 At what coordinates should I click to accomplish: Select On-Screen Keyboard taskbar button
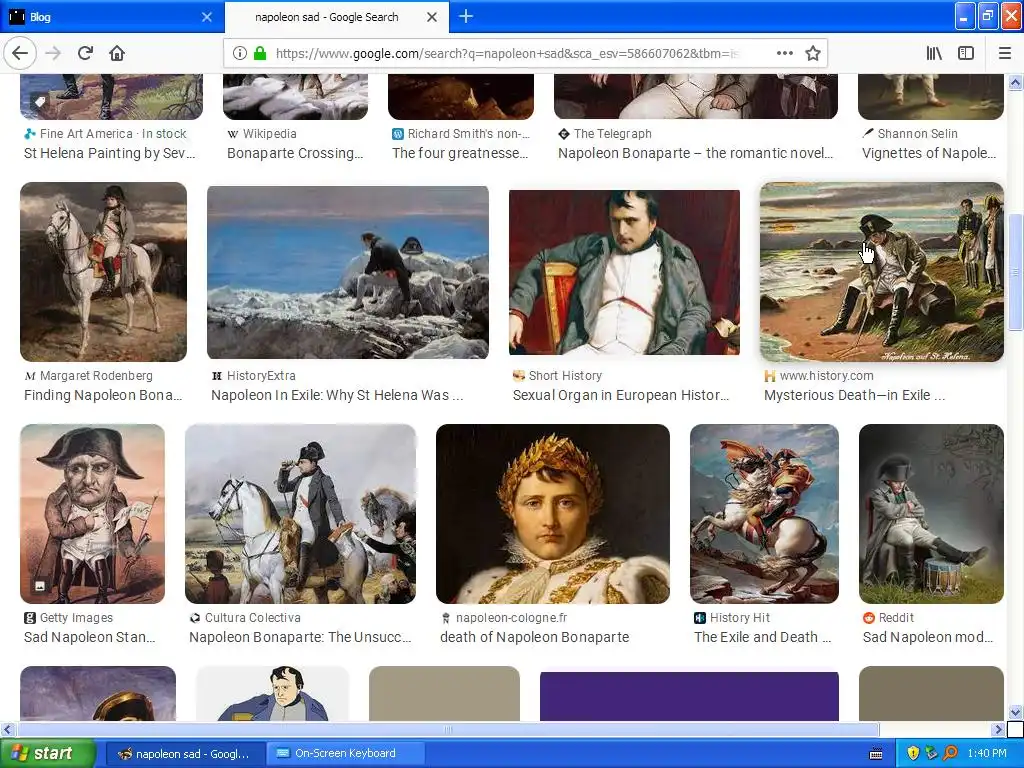pyautogui.click(x=345, y=754)
